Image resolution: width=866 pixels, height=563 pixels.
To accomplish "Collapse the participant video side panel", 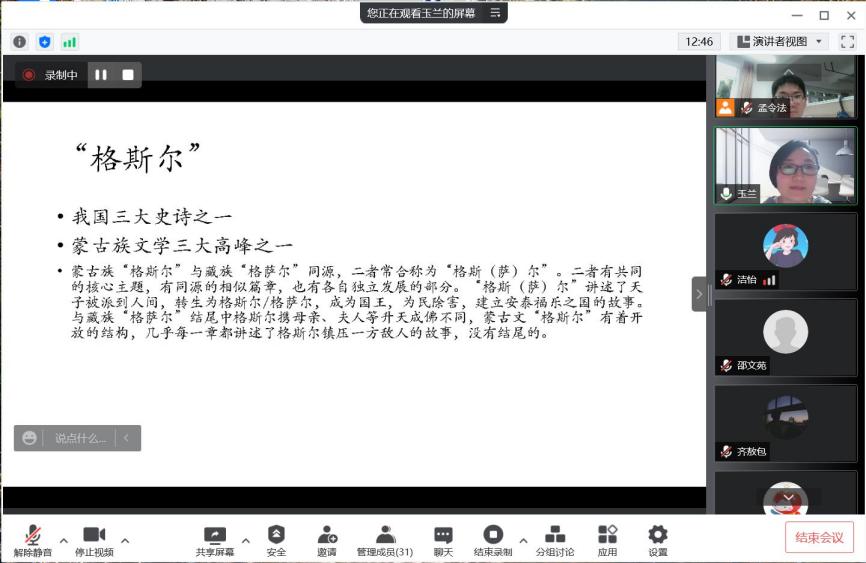I will [699, 294].
